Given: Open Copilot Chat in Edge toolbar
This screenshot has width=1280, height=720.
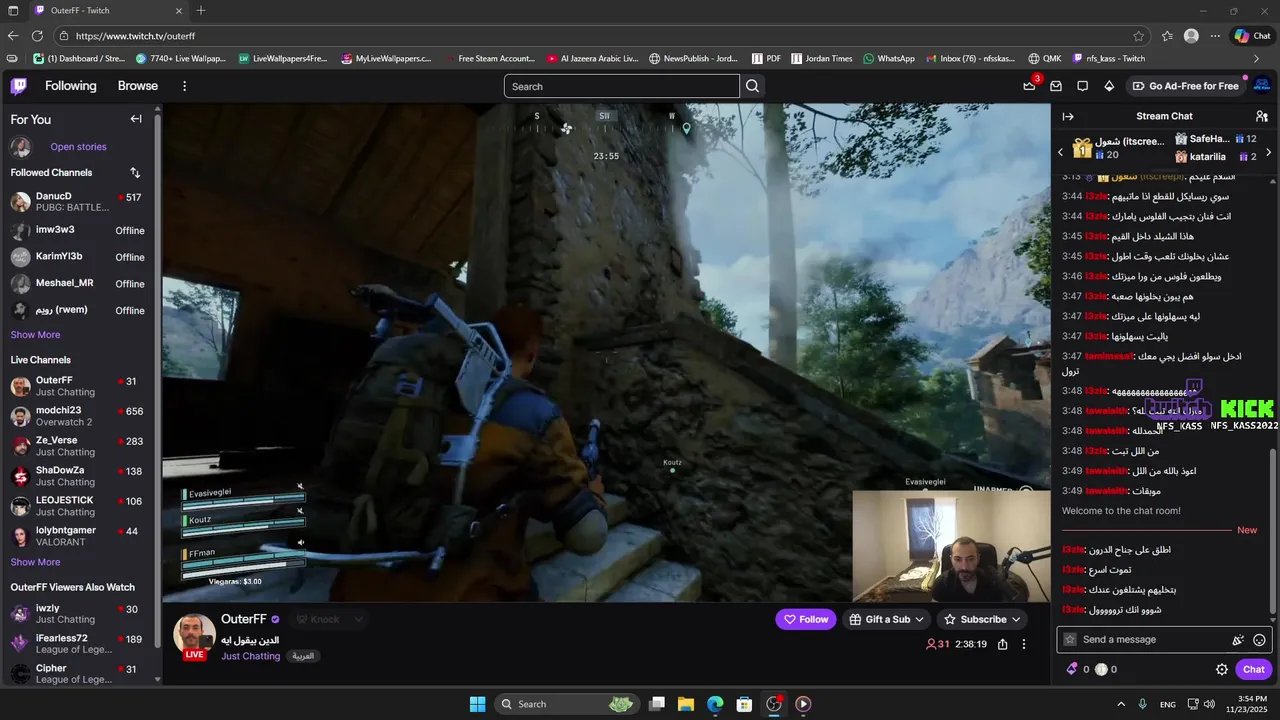Looking at the screenshot, I should click(x=1252, y=36).
